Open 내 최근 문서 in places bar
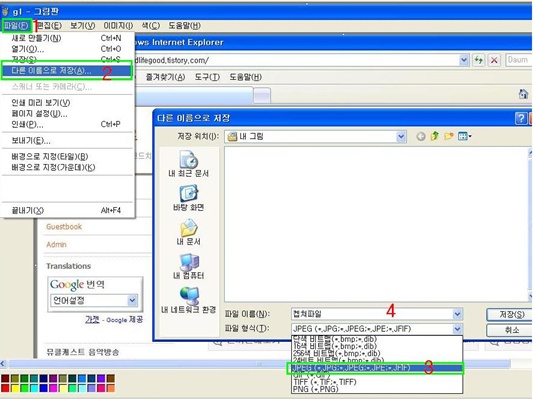Image resolution: width=533 pixels, height=399 pixels. coord(188,163)
